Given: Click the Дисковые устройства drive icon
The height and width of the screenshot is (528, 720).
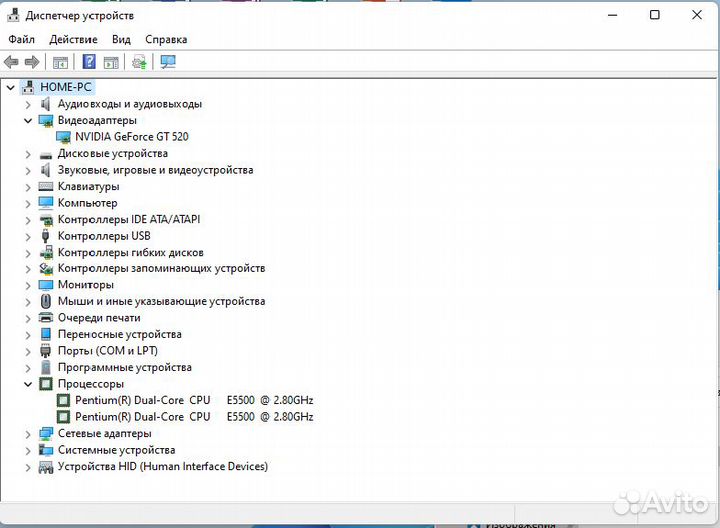Looking at the screenshot, I should coord(46,155).
